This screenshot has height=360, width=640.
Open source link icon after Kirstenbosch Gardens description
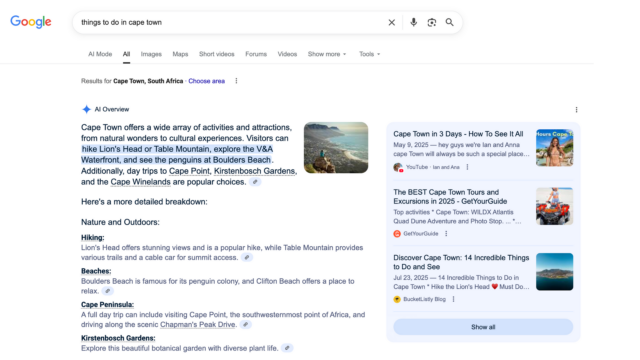click(x=287, y=348)
